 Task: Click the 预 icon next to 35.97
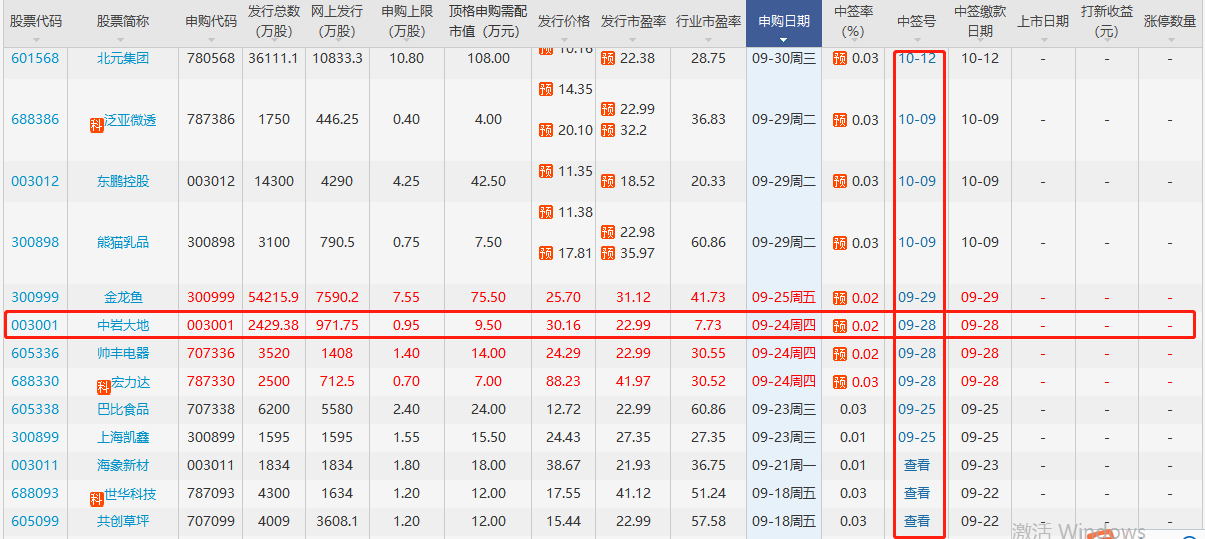(607, 253)
